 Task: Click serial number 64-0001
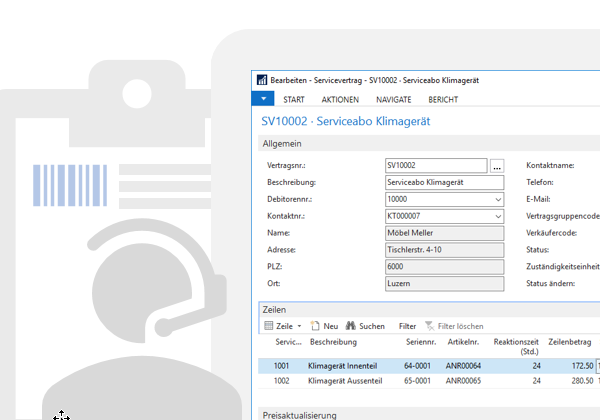(417, 366)
